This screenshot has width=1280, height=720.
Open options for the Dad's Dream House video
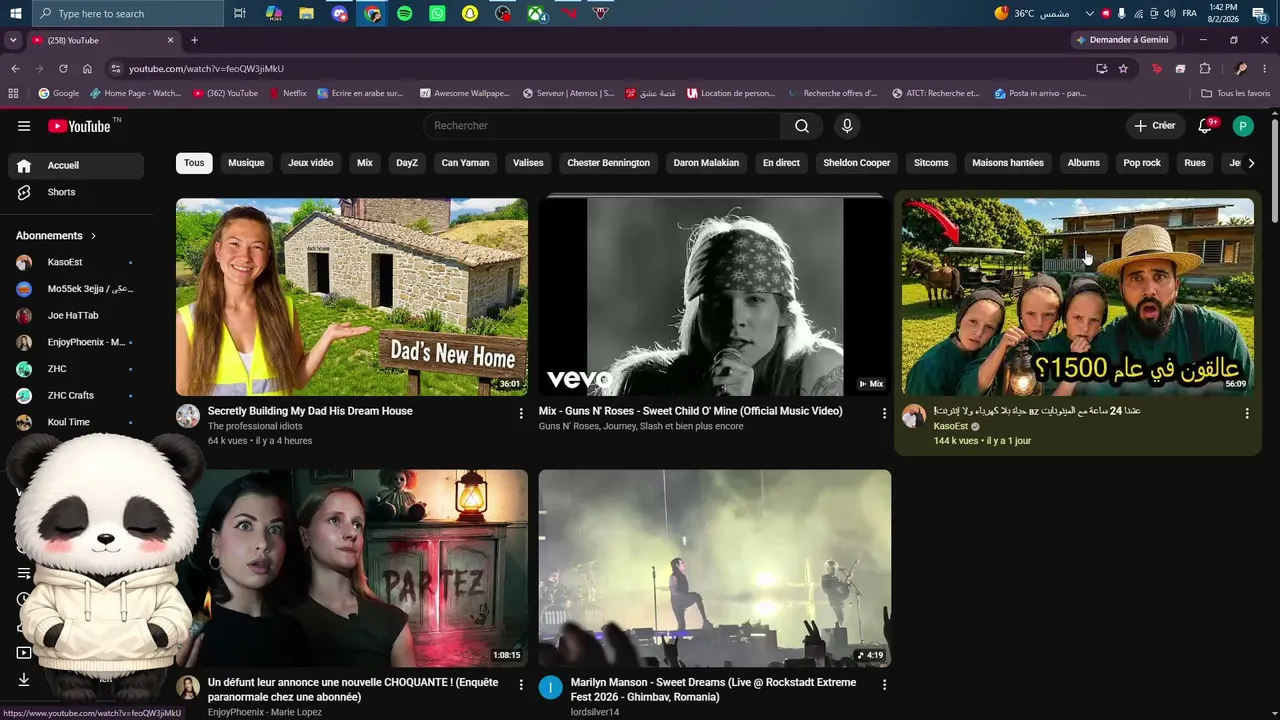(x=521, y=413)
